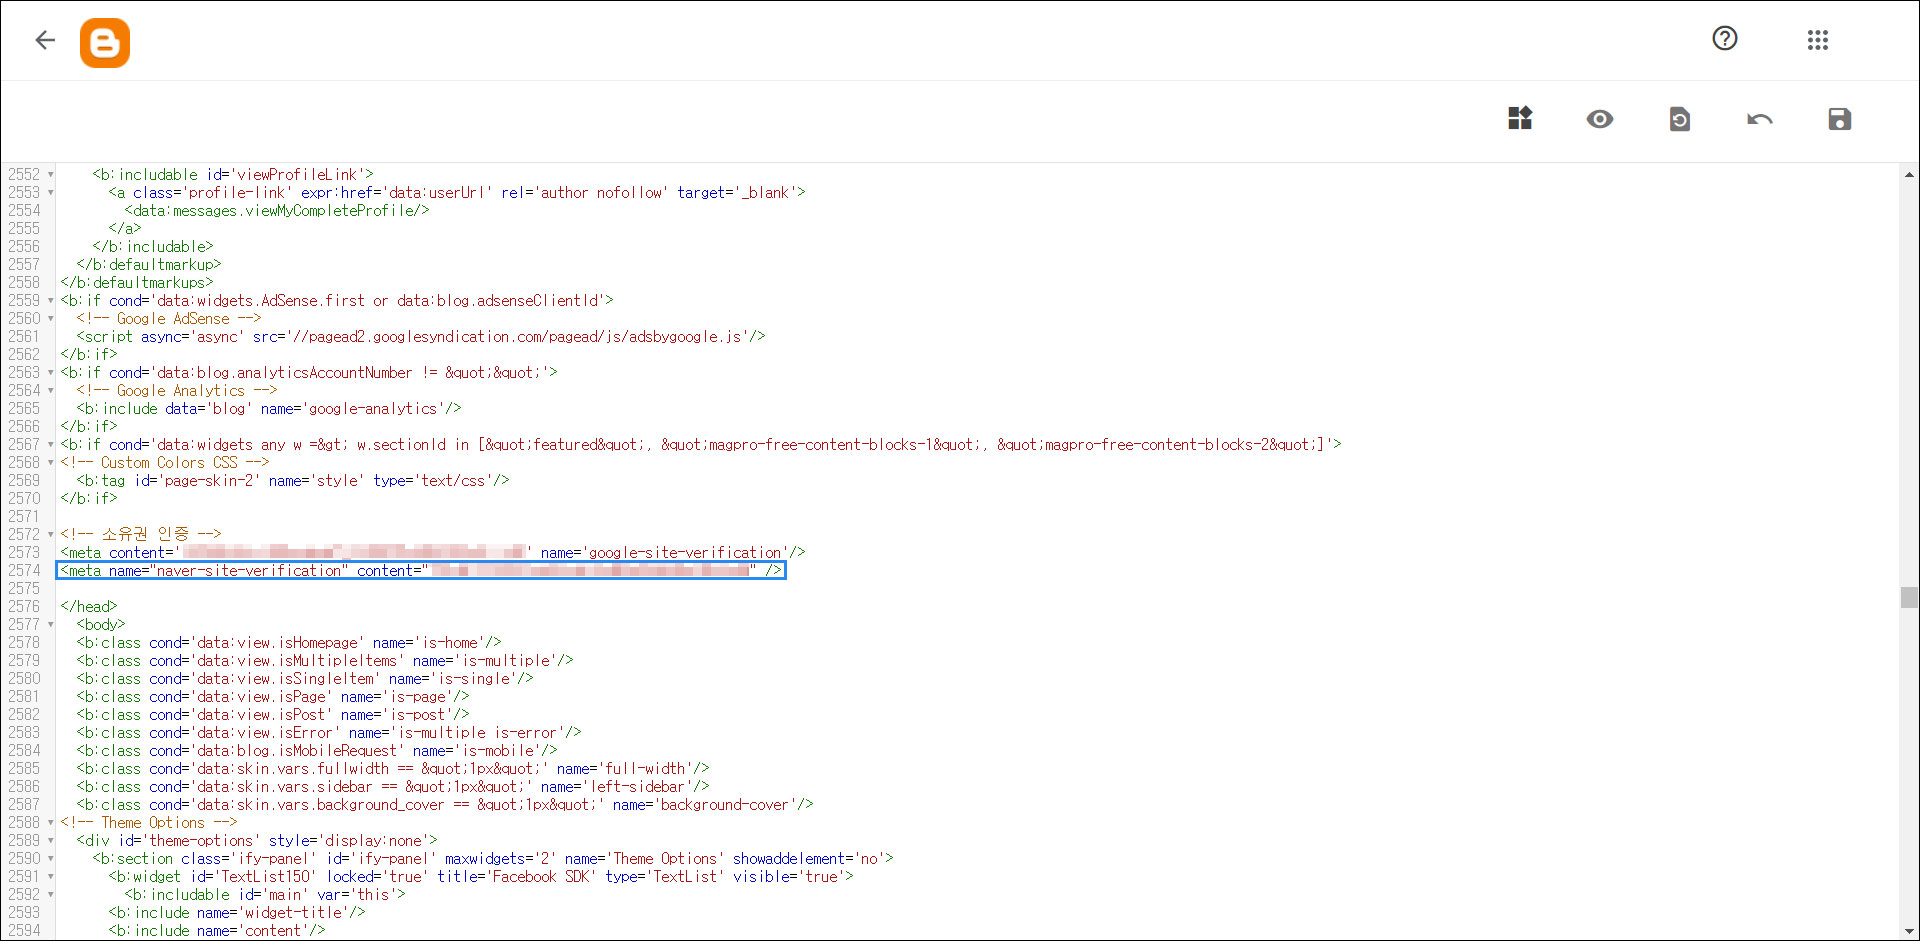This screenshot has width=1920, height=941.
Task: Open the Google apps grid
Action: pyautogui.click(x=1818, y=40)
